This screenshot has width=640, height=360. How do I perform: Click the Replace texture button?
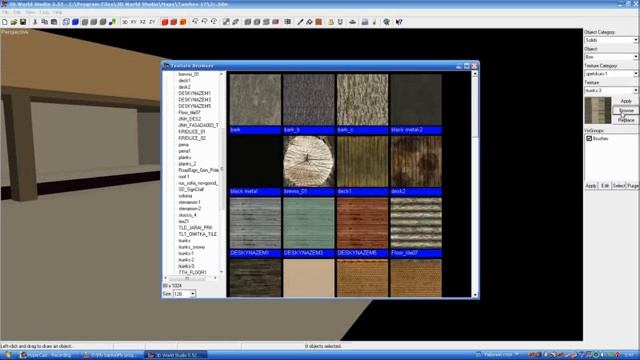pyautogui.click(x=626, y=120)
